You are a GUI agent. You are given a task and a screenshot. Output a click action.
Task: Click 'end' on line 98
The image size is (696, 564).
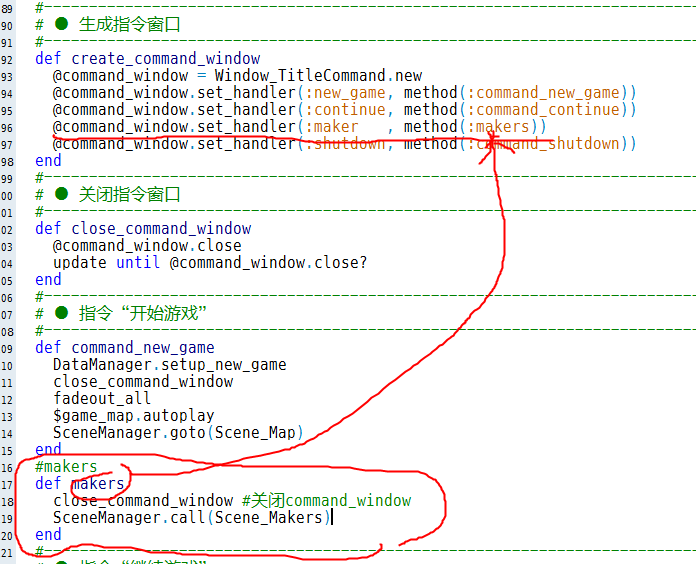tap(48, 161)
